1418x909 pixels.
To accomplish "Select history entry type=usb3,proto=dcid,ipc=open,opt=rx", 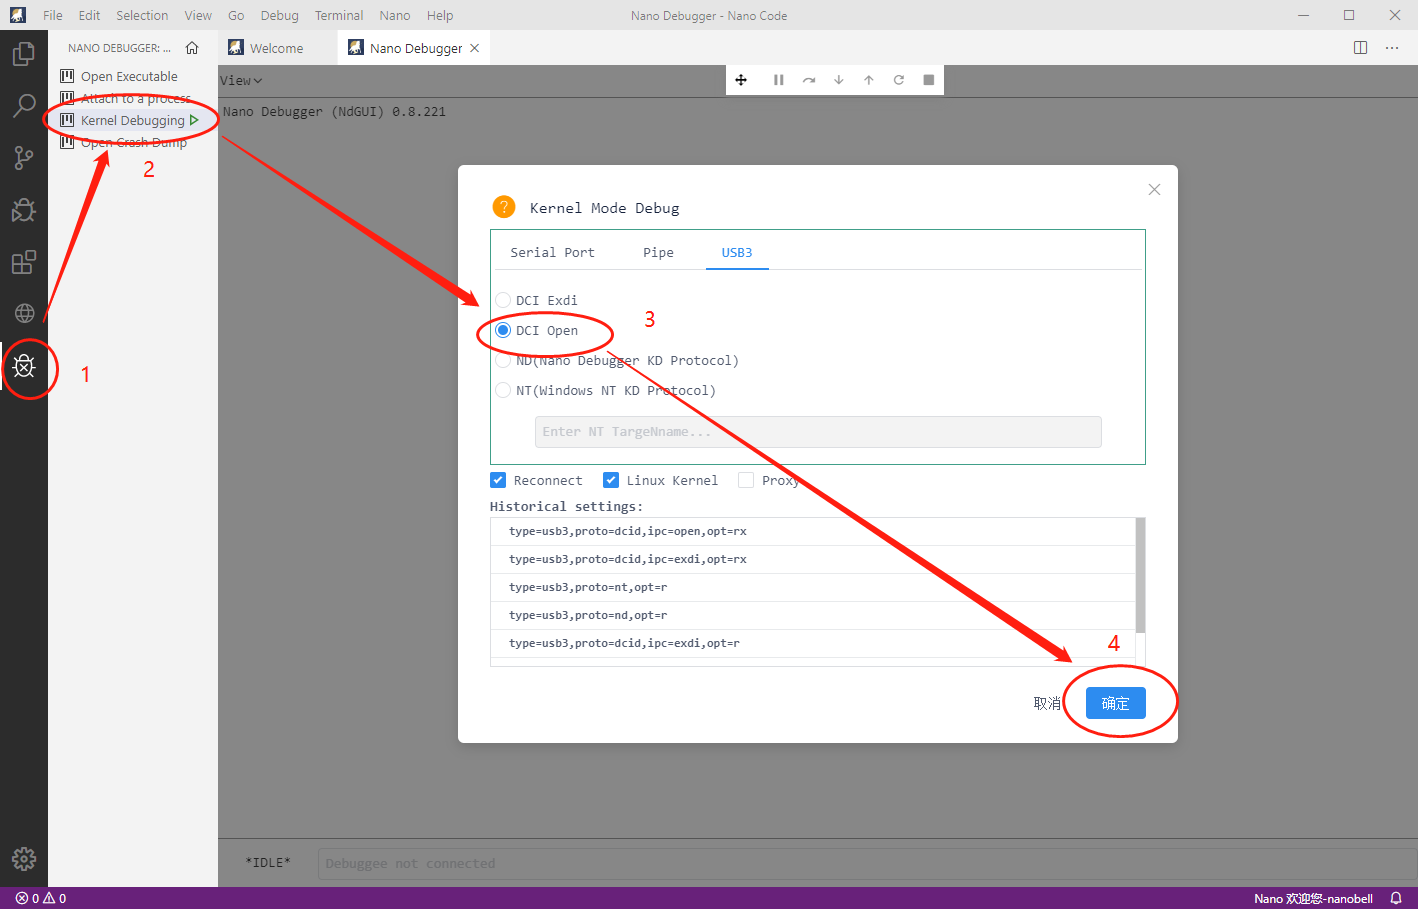I will (813, 531).
